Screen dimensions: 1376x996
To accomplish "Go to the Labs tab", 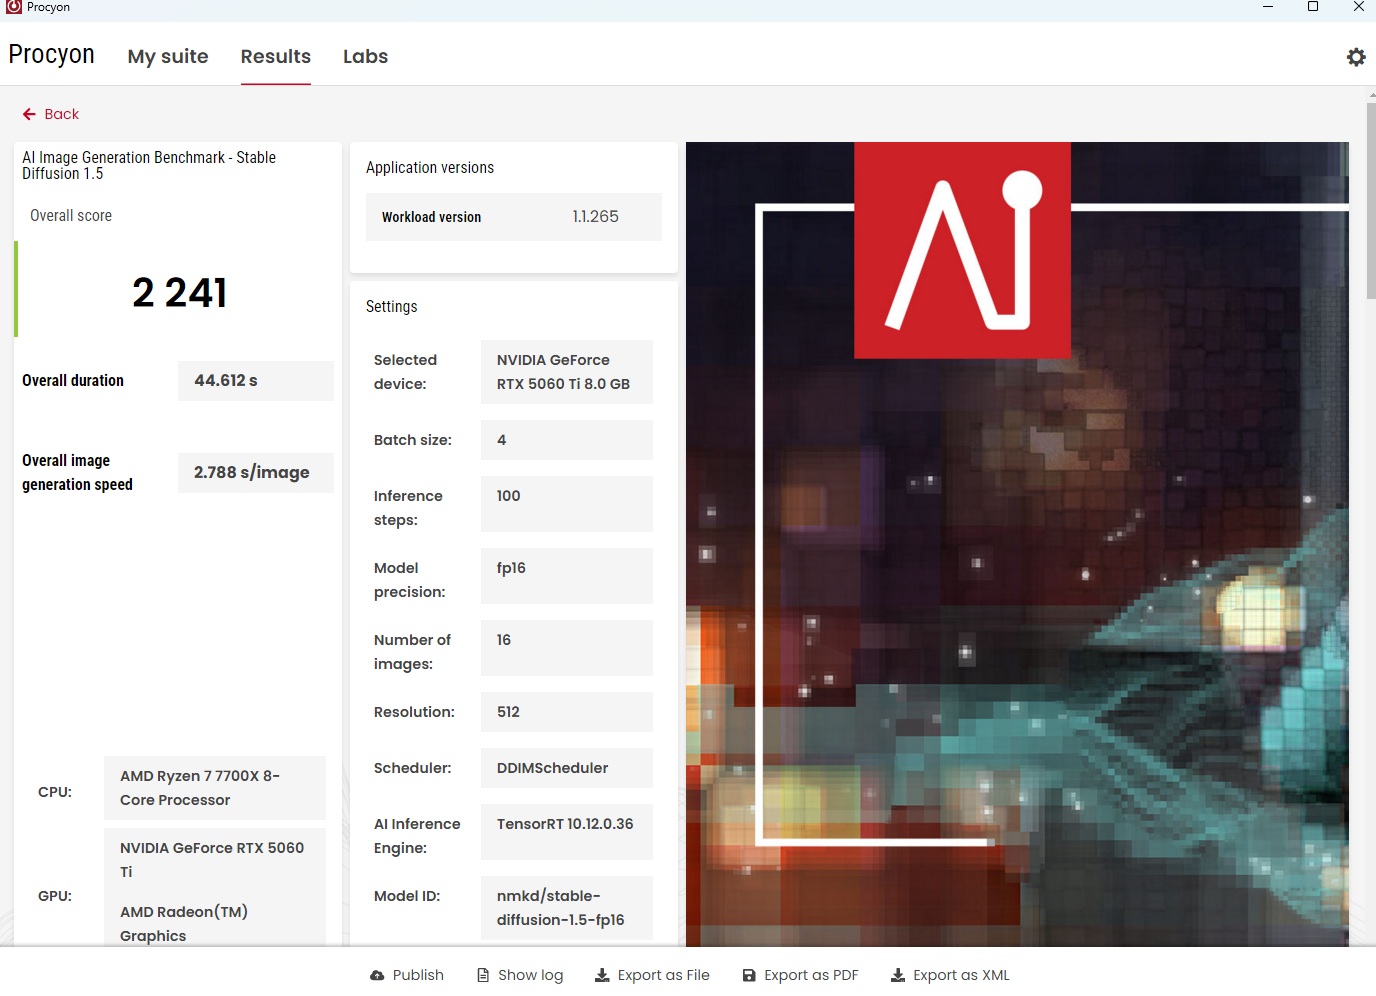I will [x=365, y=56].
